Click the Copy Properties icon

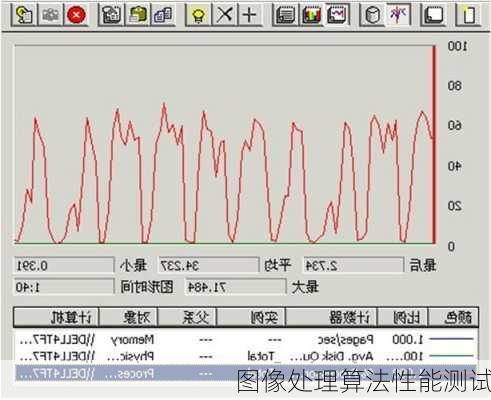163,15
